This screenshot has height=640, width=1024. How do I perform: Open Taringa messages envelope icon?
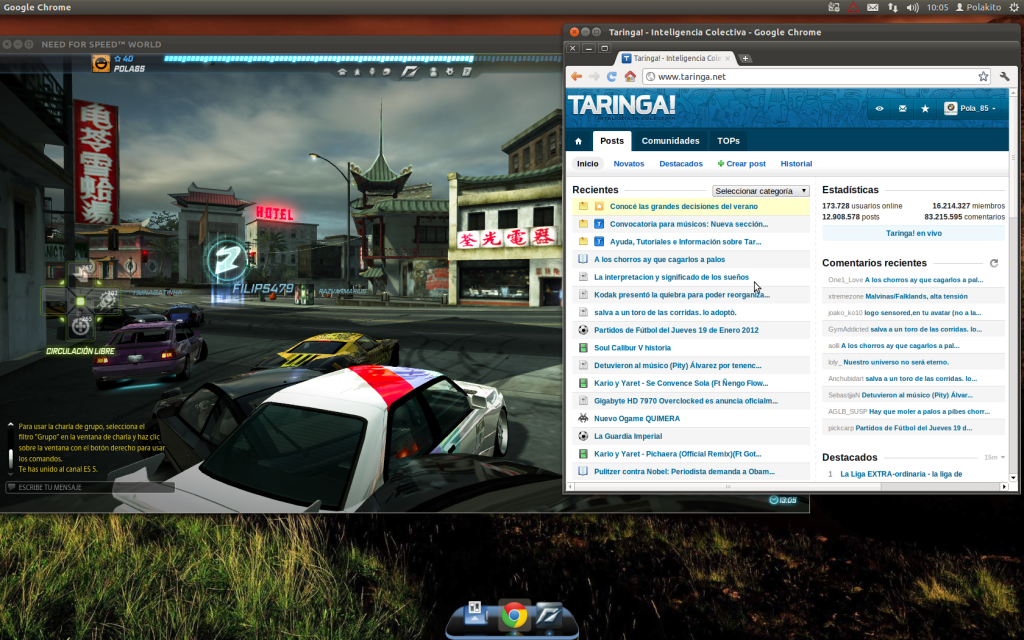pyautogui.click(x=902, y=108)
